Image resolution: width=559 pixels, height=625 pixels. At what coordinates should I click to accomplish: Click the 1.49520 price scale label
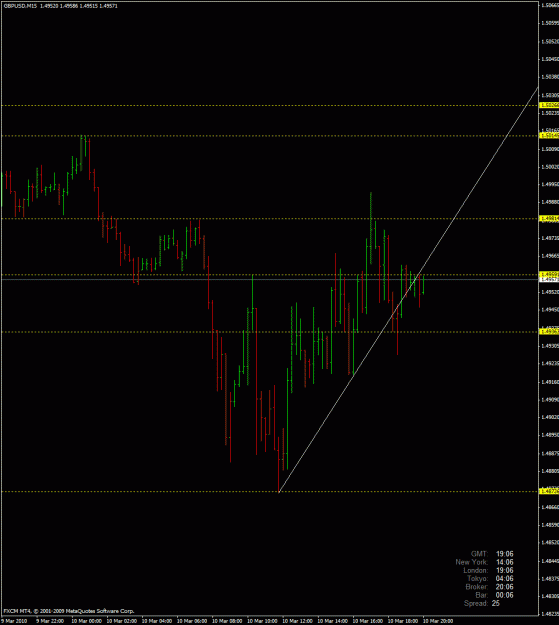pos(550,292)
